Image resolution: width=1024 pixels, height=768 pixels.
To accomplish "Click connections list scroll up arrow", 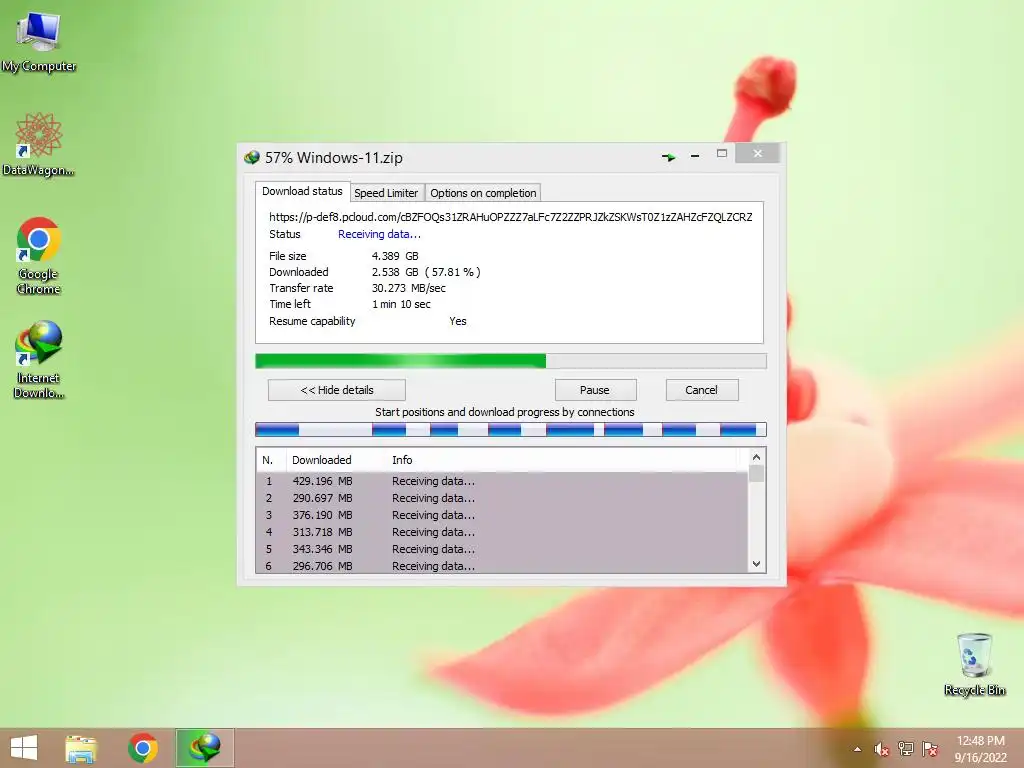I will (x=756, y=457).
